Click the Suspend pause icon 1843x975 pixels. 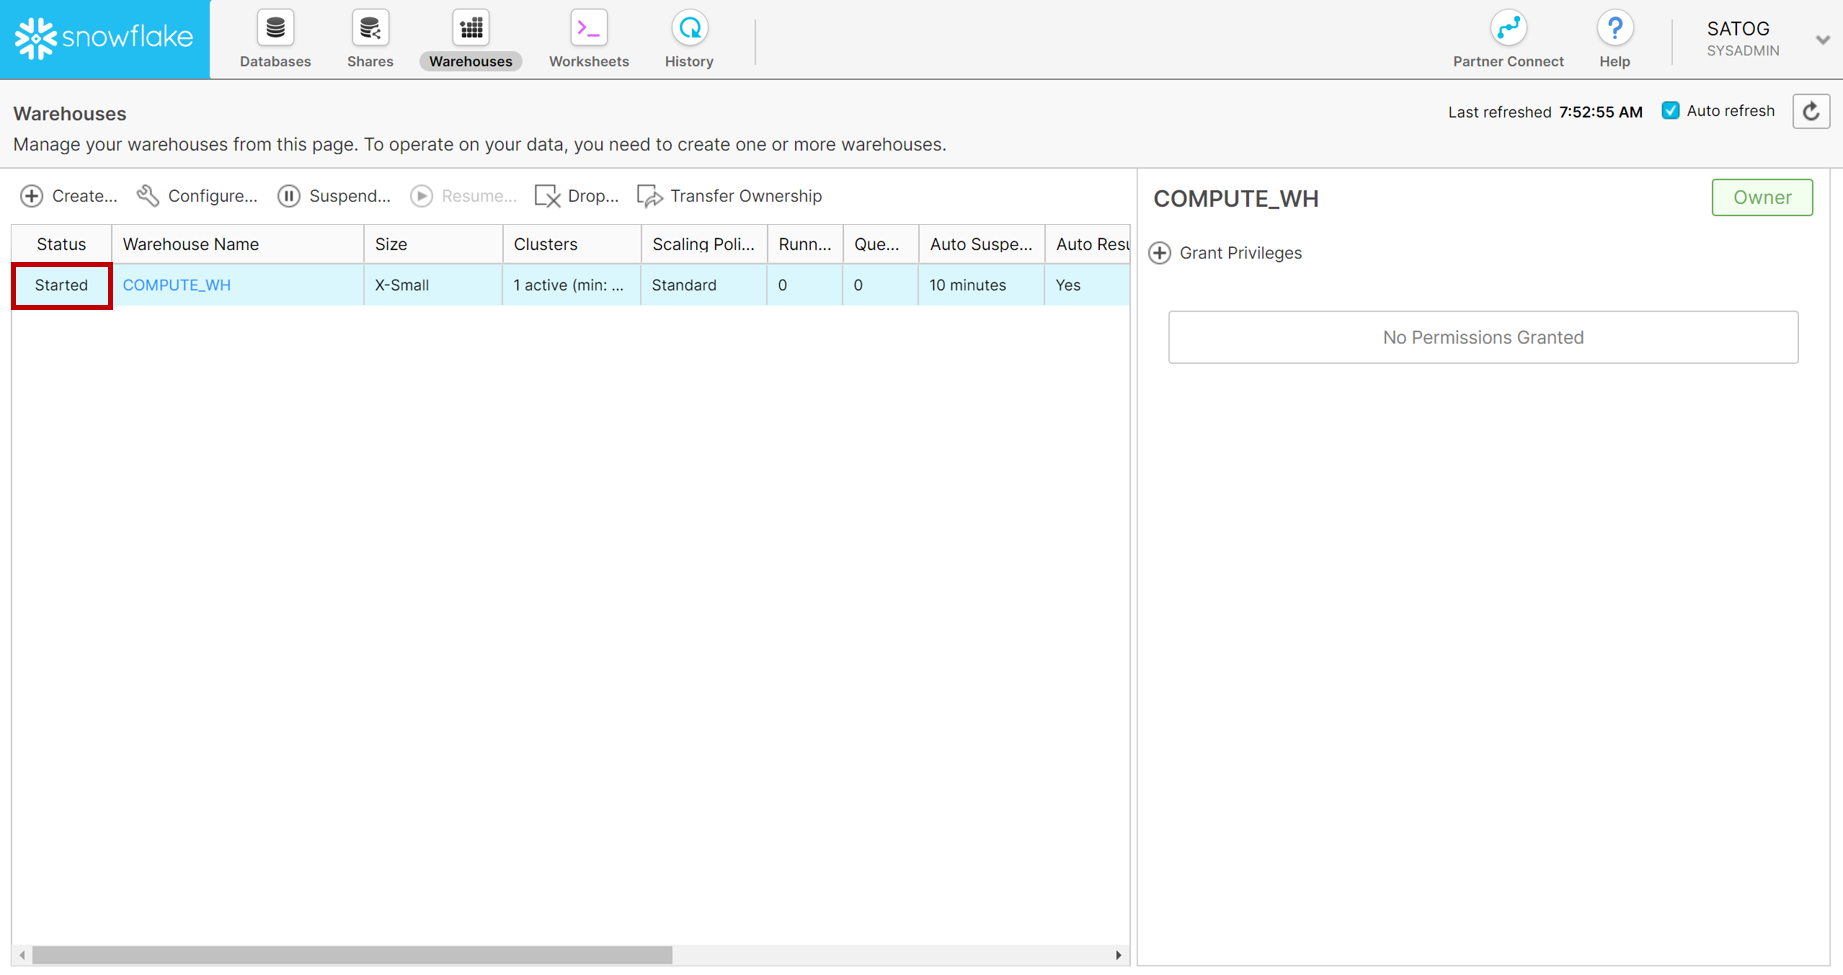[289, 196]
